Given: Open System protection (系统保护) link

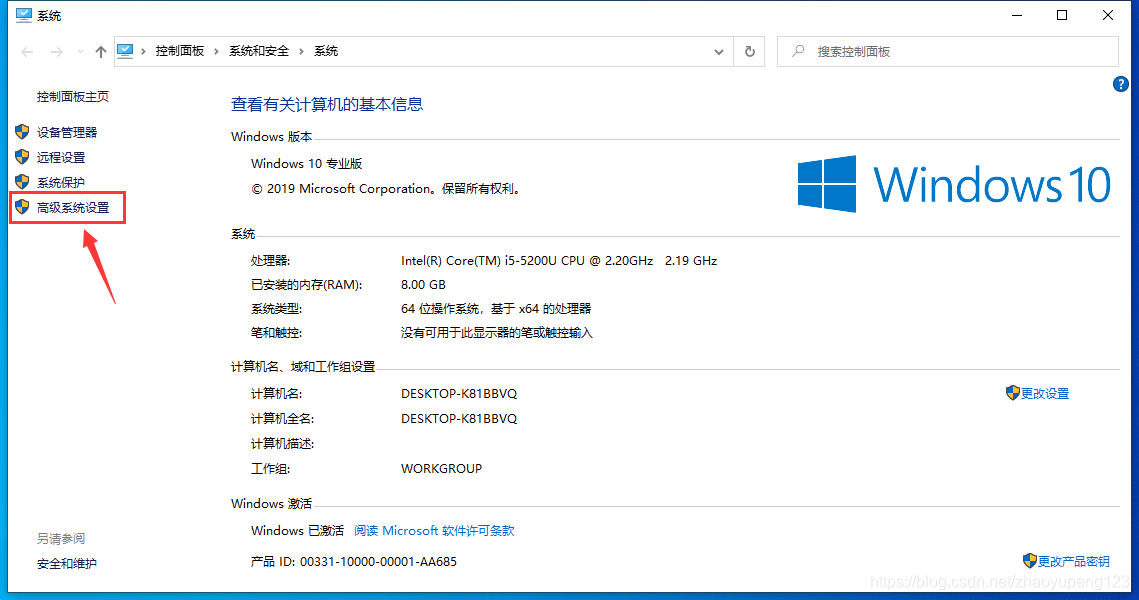Looking at the screenshot, I should [x=61, y=182].
